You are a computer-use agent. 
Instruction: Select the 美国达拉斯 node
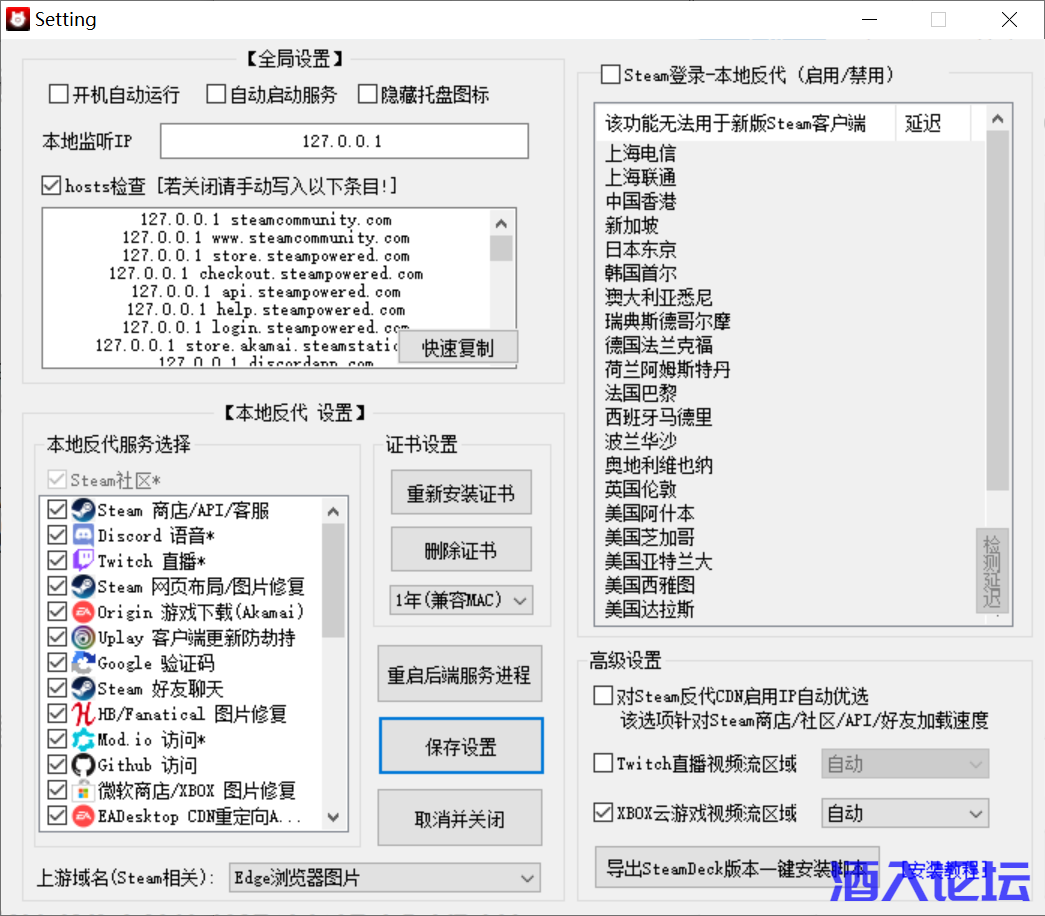649,609
